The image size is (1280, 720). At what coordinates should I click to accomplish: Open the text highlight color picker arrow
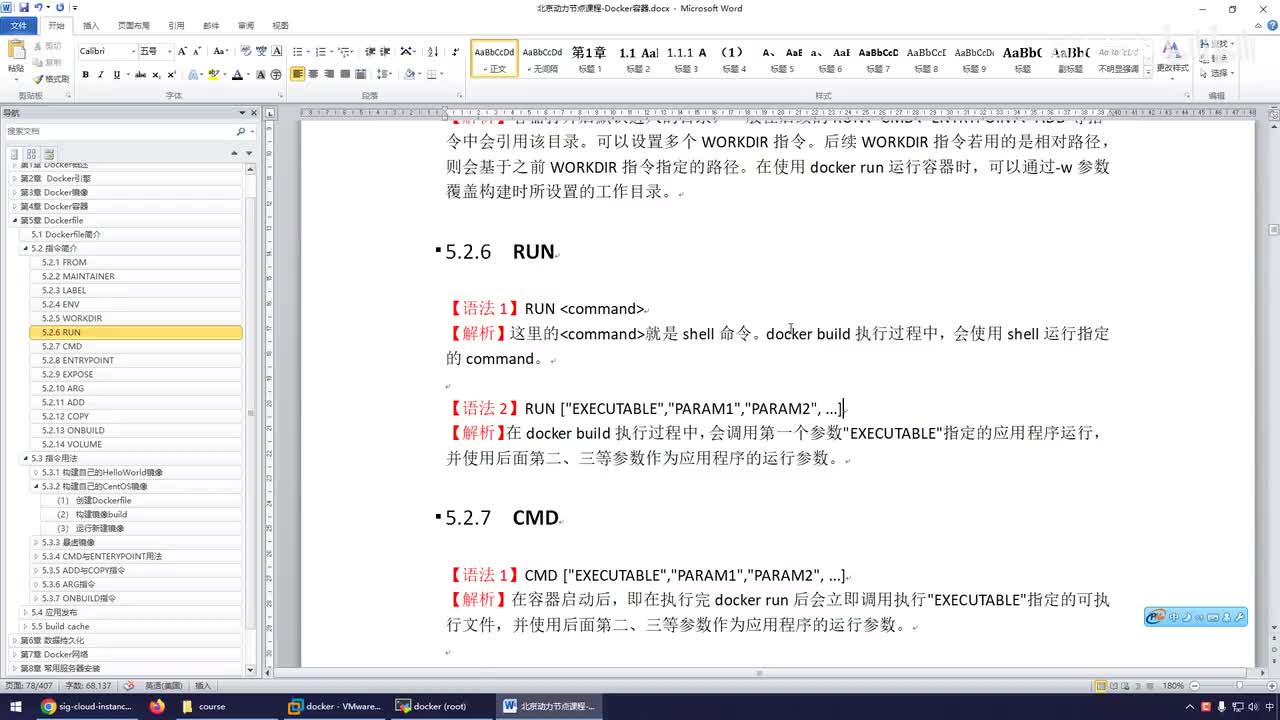(x=225, y=74)
